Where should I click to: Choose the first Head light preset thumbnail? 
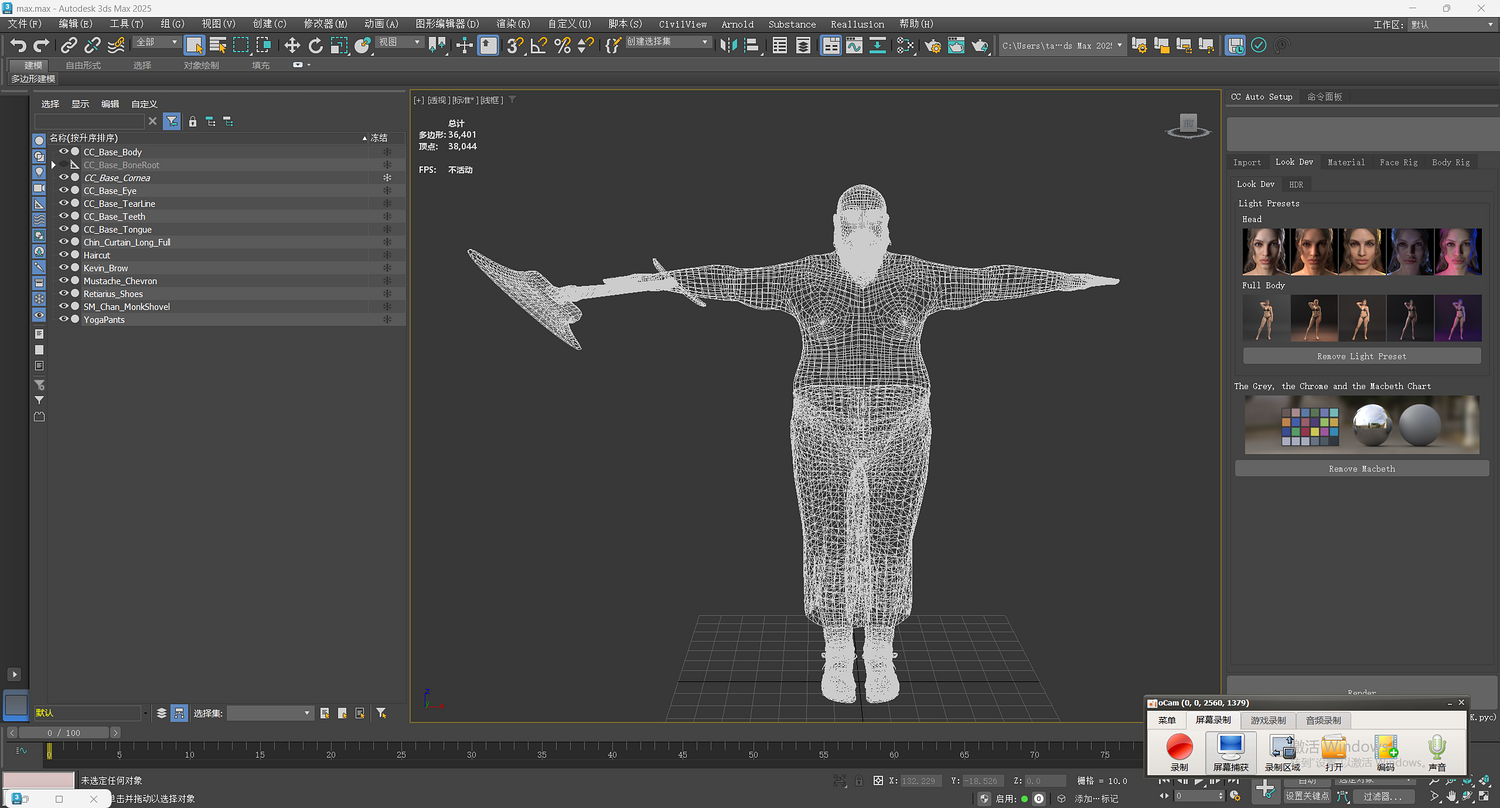tap(1265, 251)
